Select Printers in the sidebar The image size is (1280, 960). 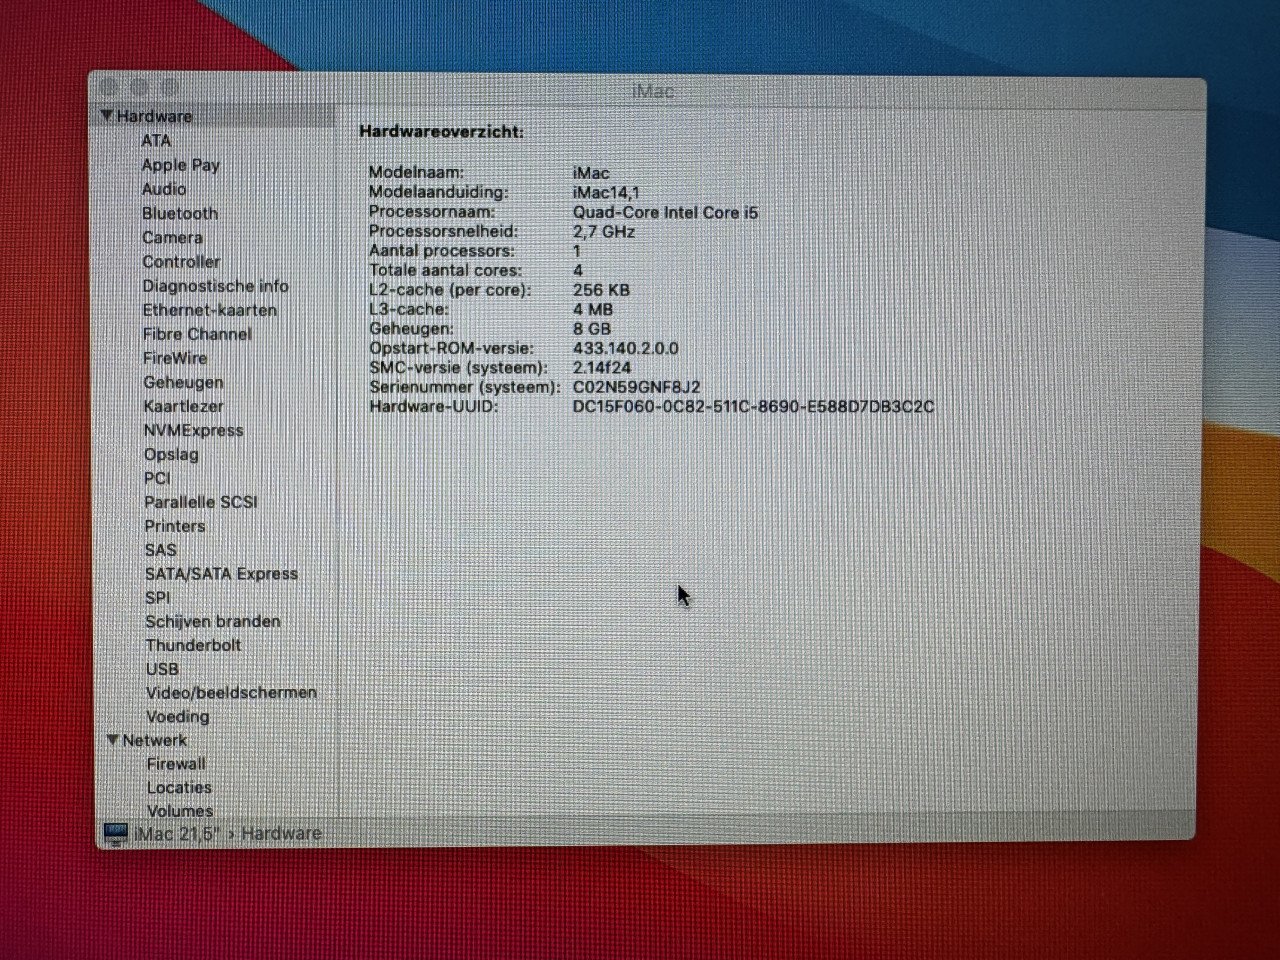point(174,526)
